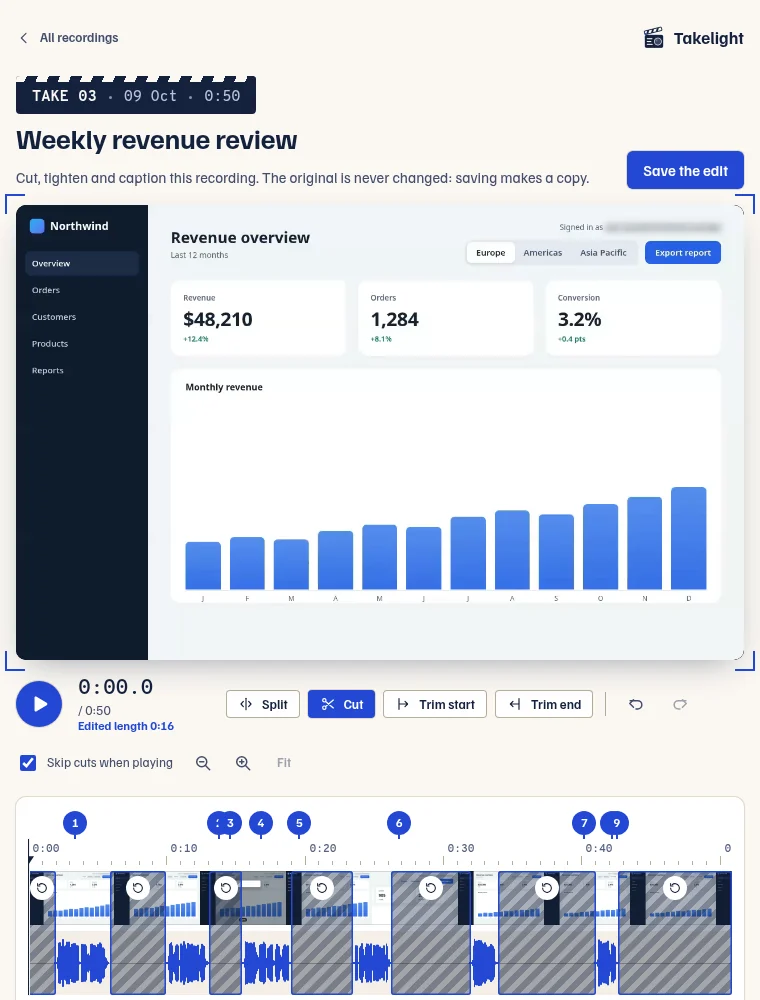
Task: Click the $48,210 revenue value in preview
Action: click(x=217, y=320)
